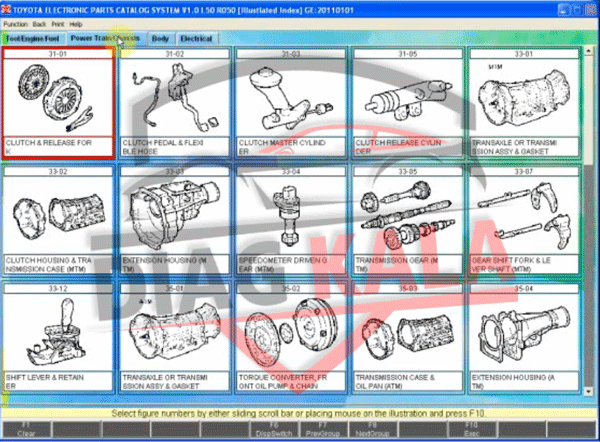
Task: Switch to the Body tab
Action: pos(160,39)
